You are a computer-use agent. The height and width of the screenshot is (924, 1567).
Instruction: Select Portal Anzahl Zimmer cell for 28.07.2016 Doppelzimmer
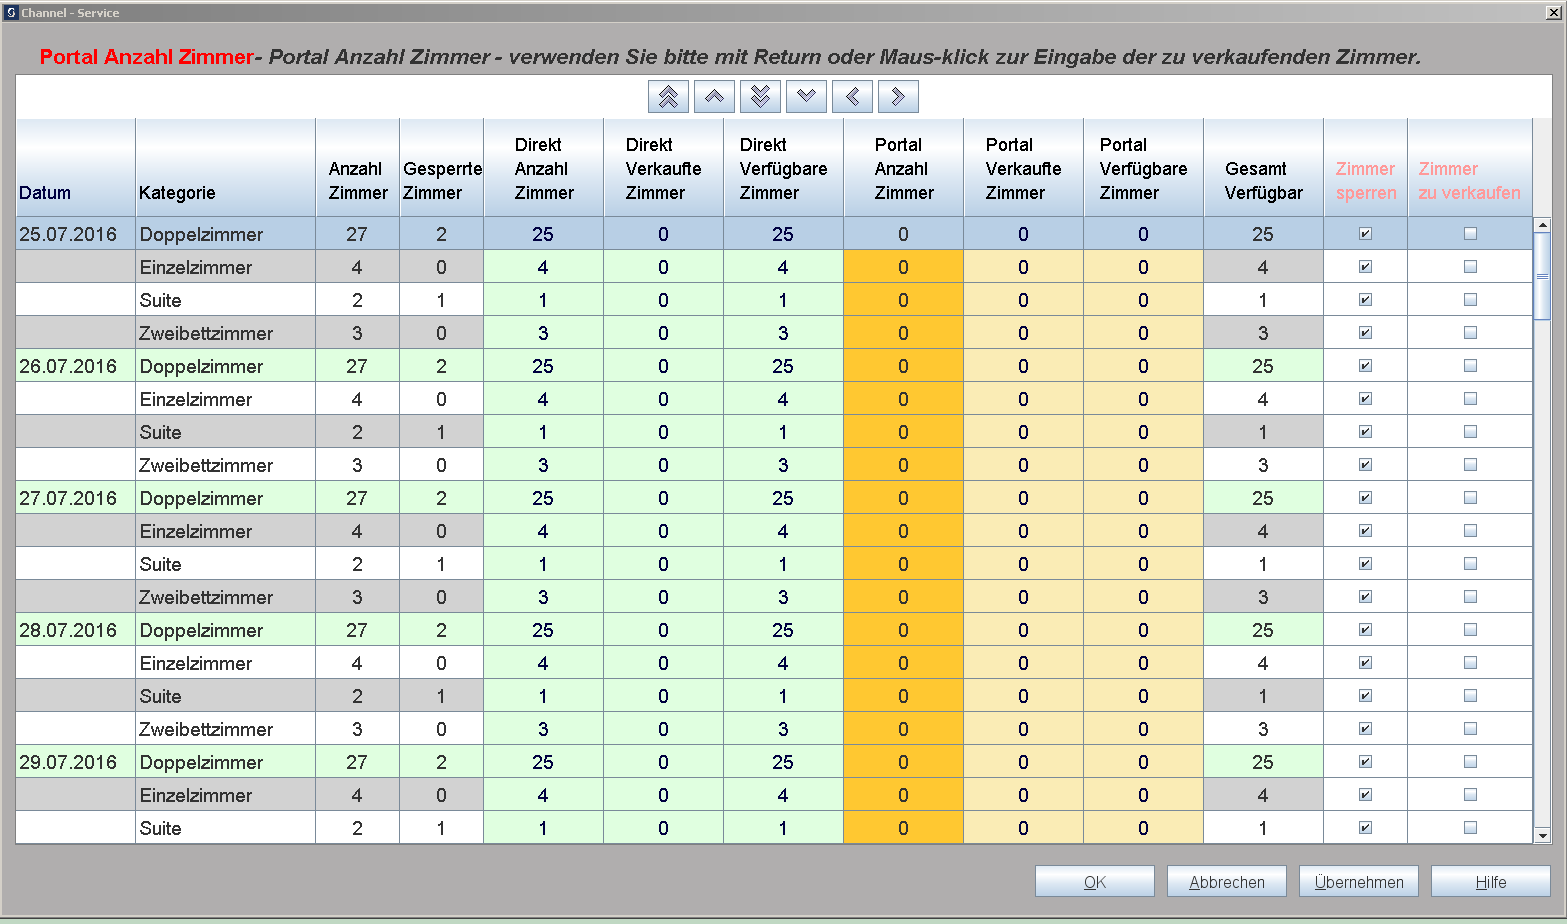tap(903, 630)
